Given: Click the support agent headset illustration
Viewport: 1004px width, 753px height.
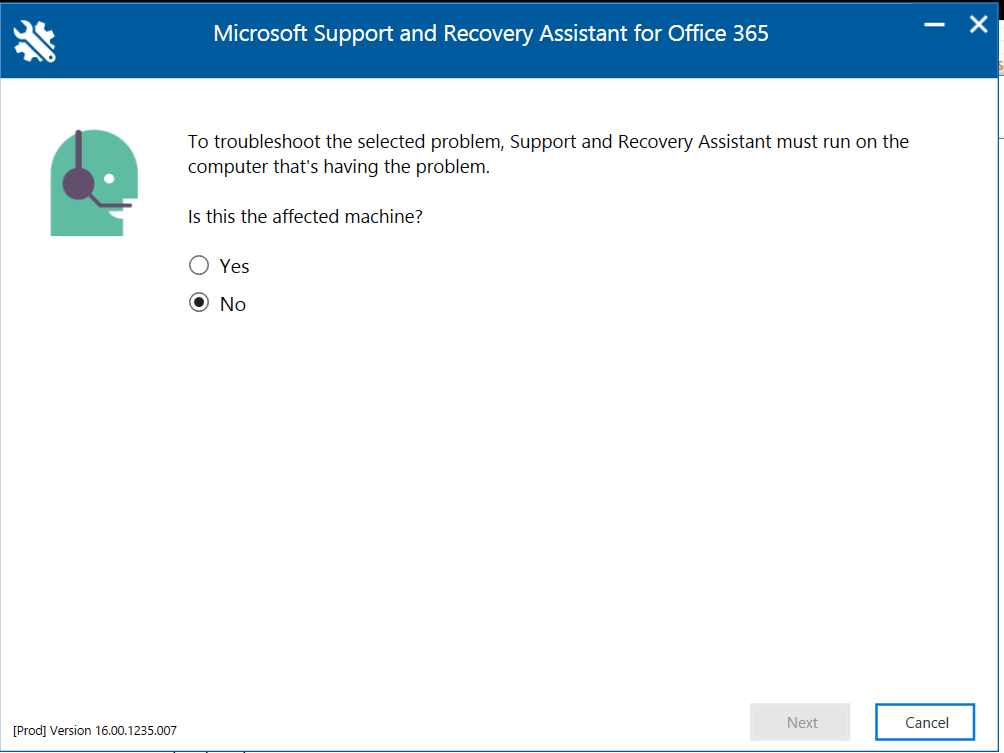Looking at the screenshot, I should 94,182.
